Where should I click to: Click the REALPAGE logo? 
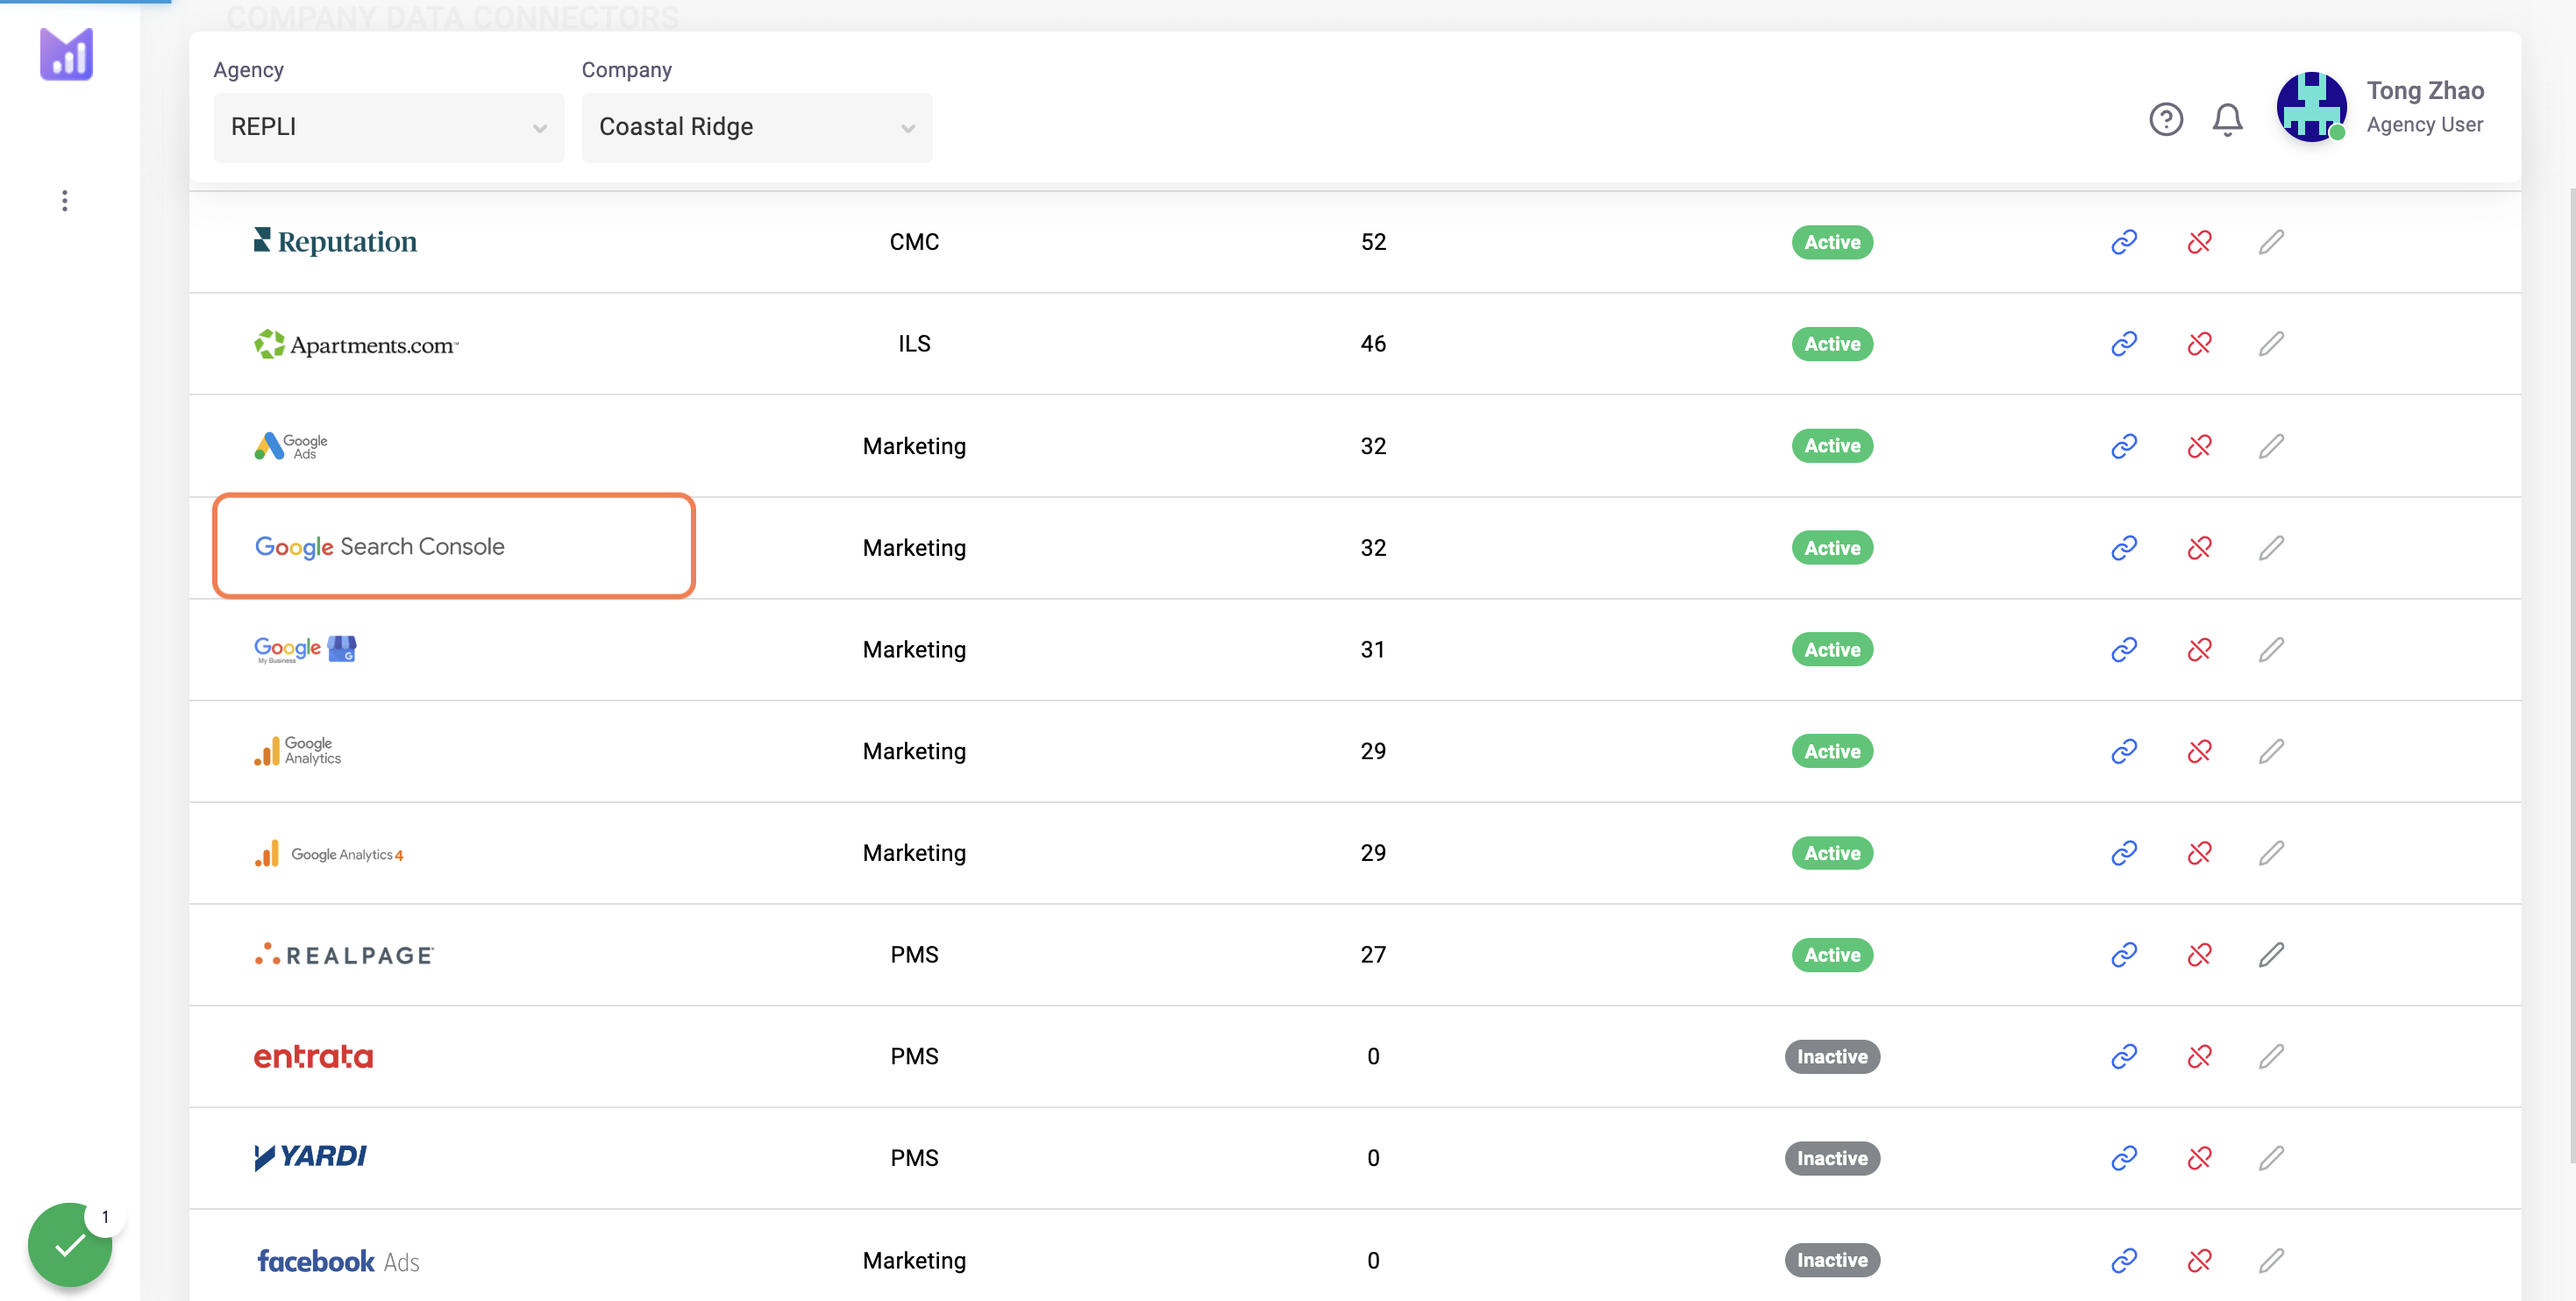pos(344,955)
